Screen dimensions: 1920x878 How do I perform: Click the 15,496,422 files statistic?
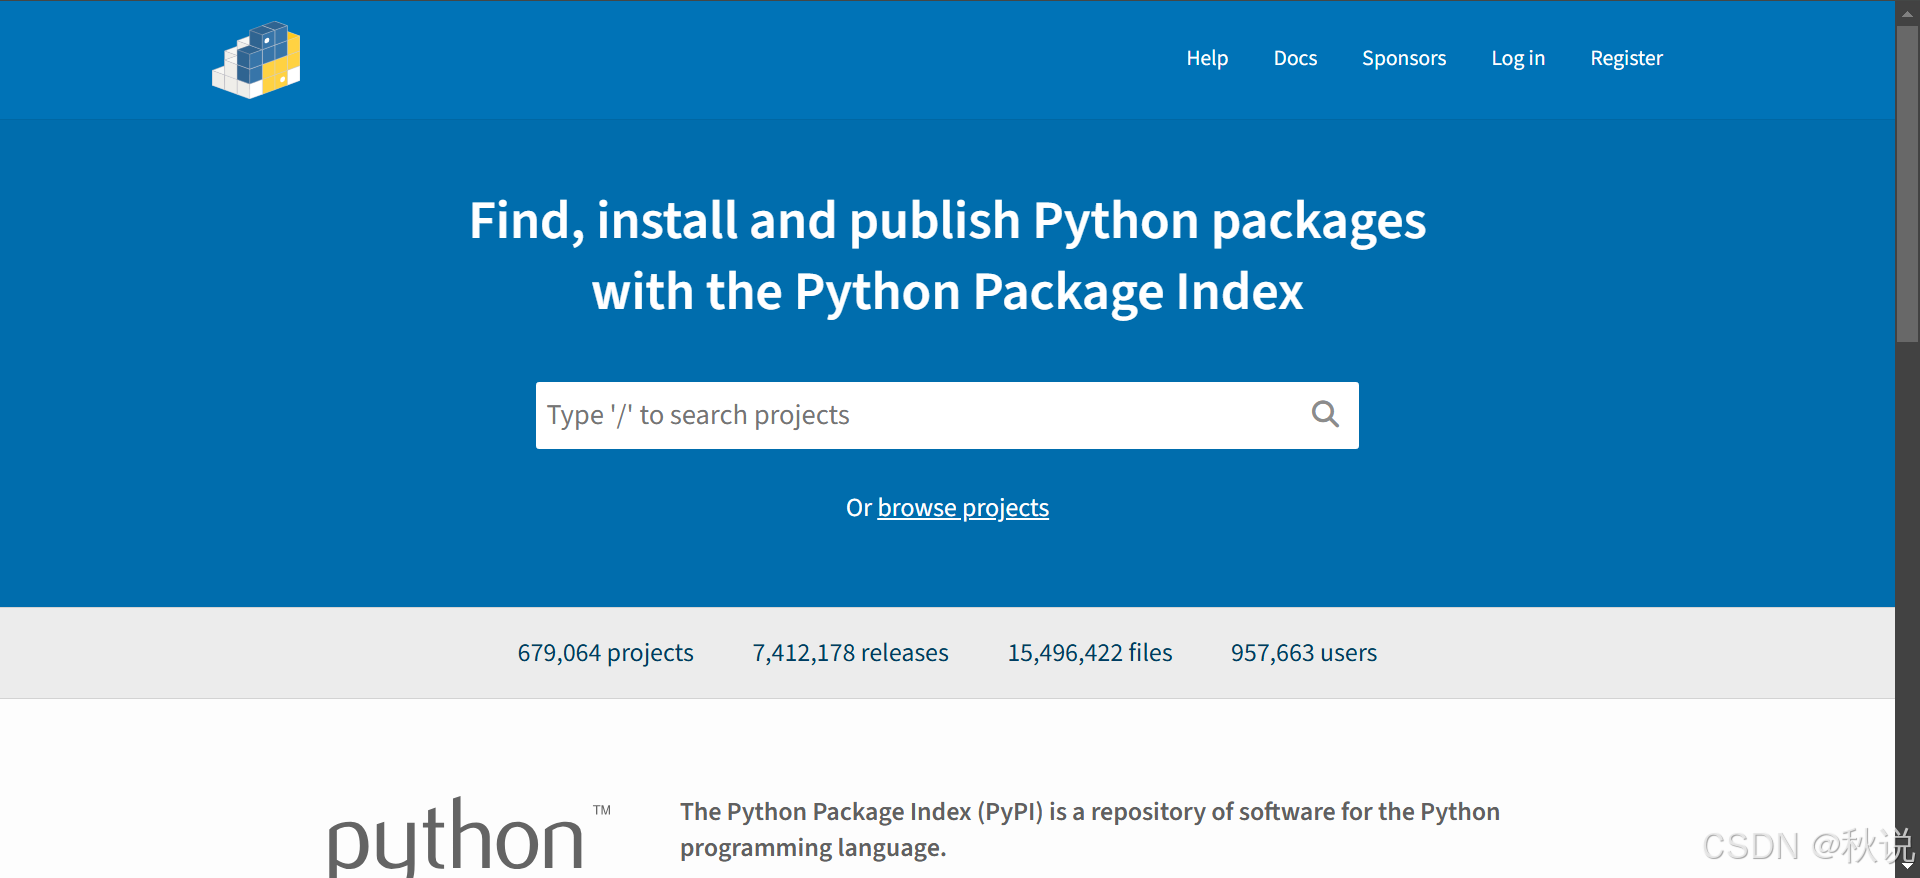[1090, 653]
